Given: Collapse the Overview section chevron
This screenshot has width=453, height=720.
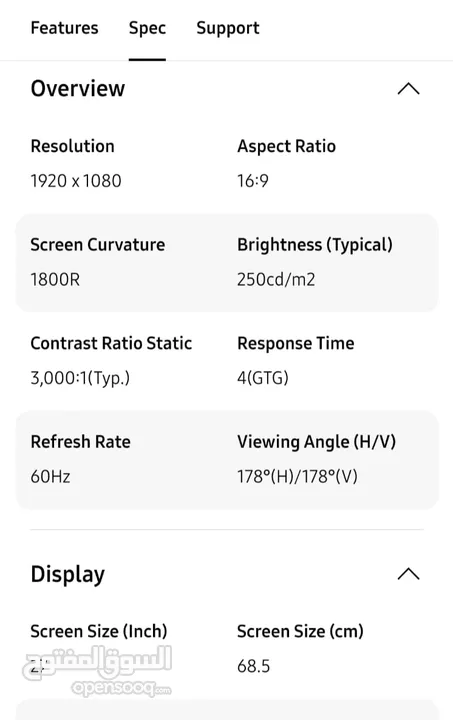Looking at the screenshot, I should tap(408, 89).
